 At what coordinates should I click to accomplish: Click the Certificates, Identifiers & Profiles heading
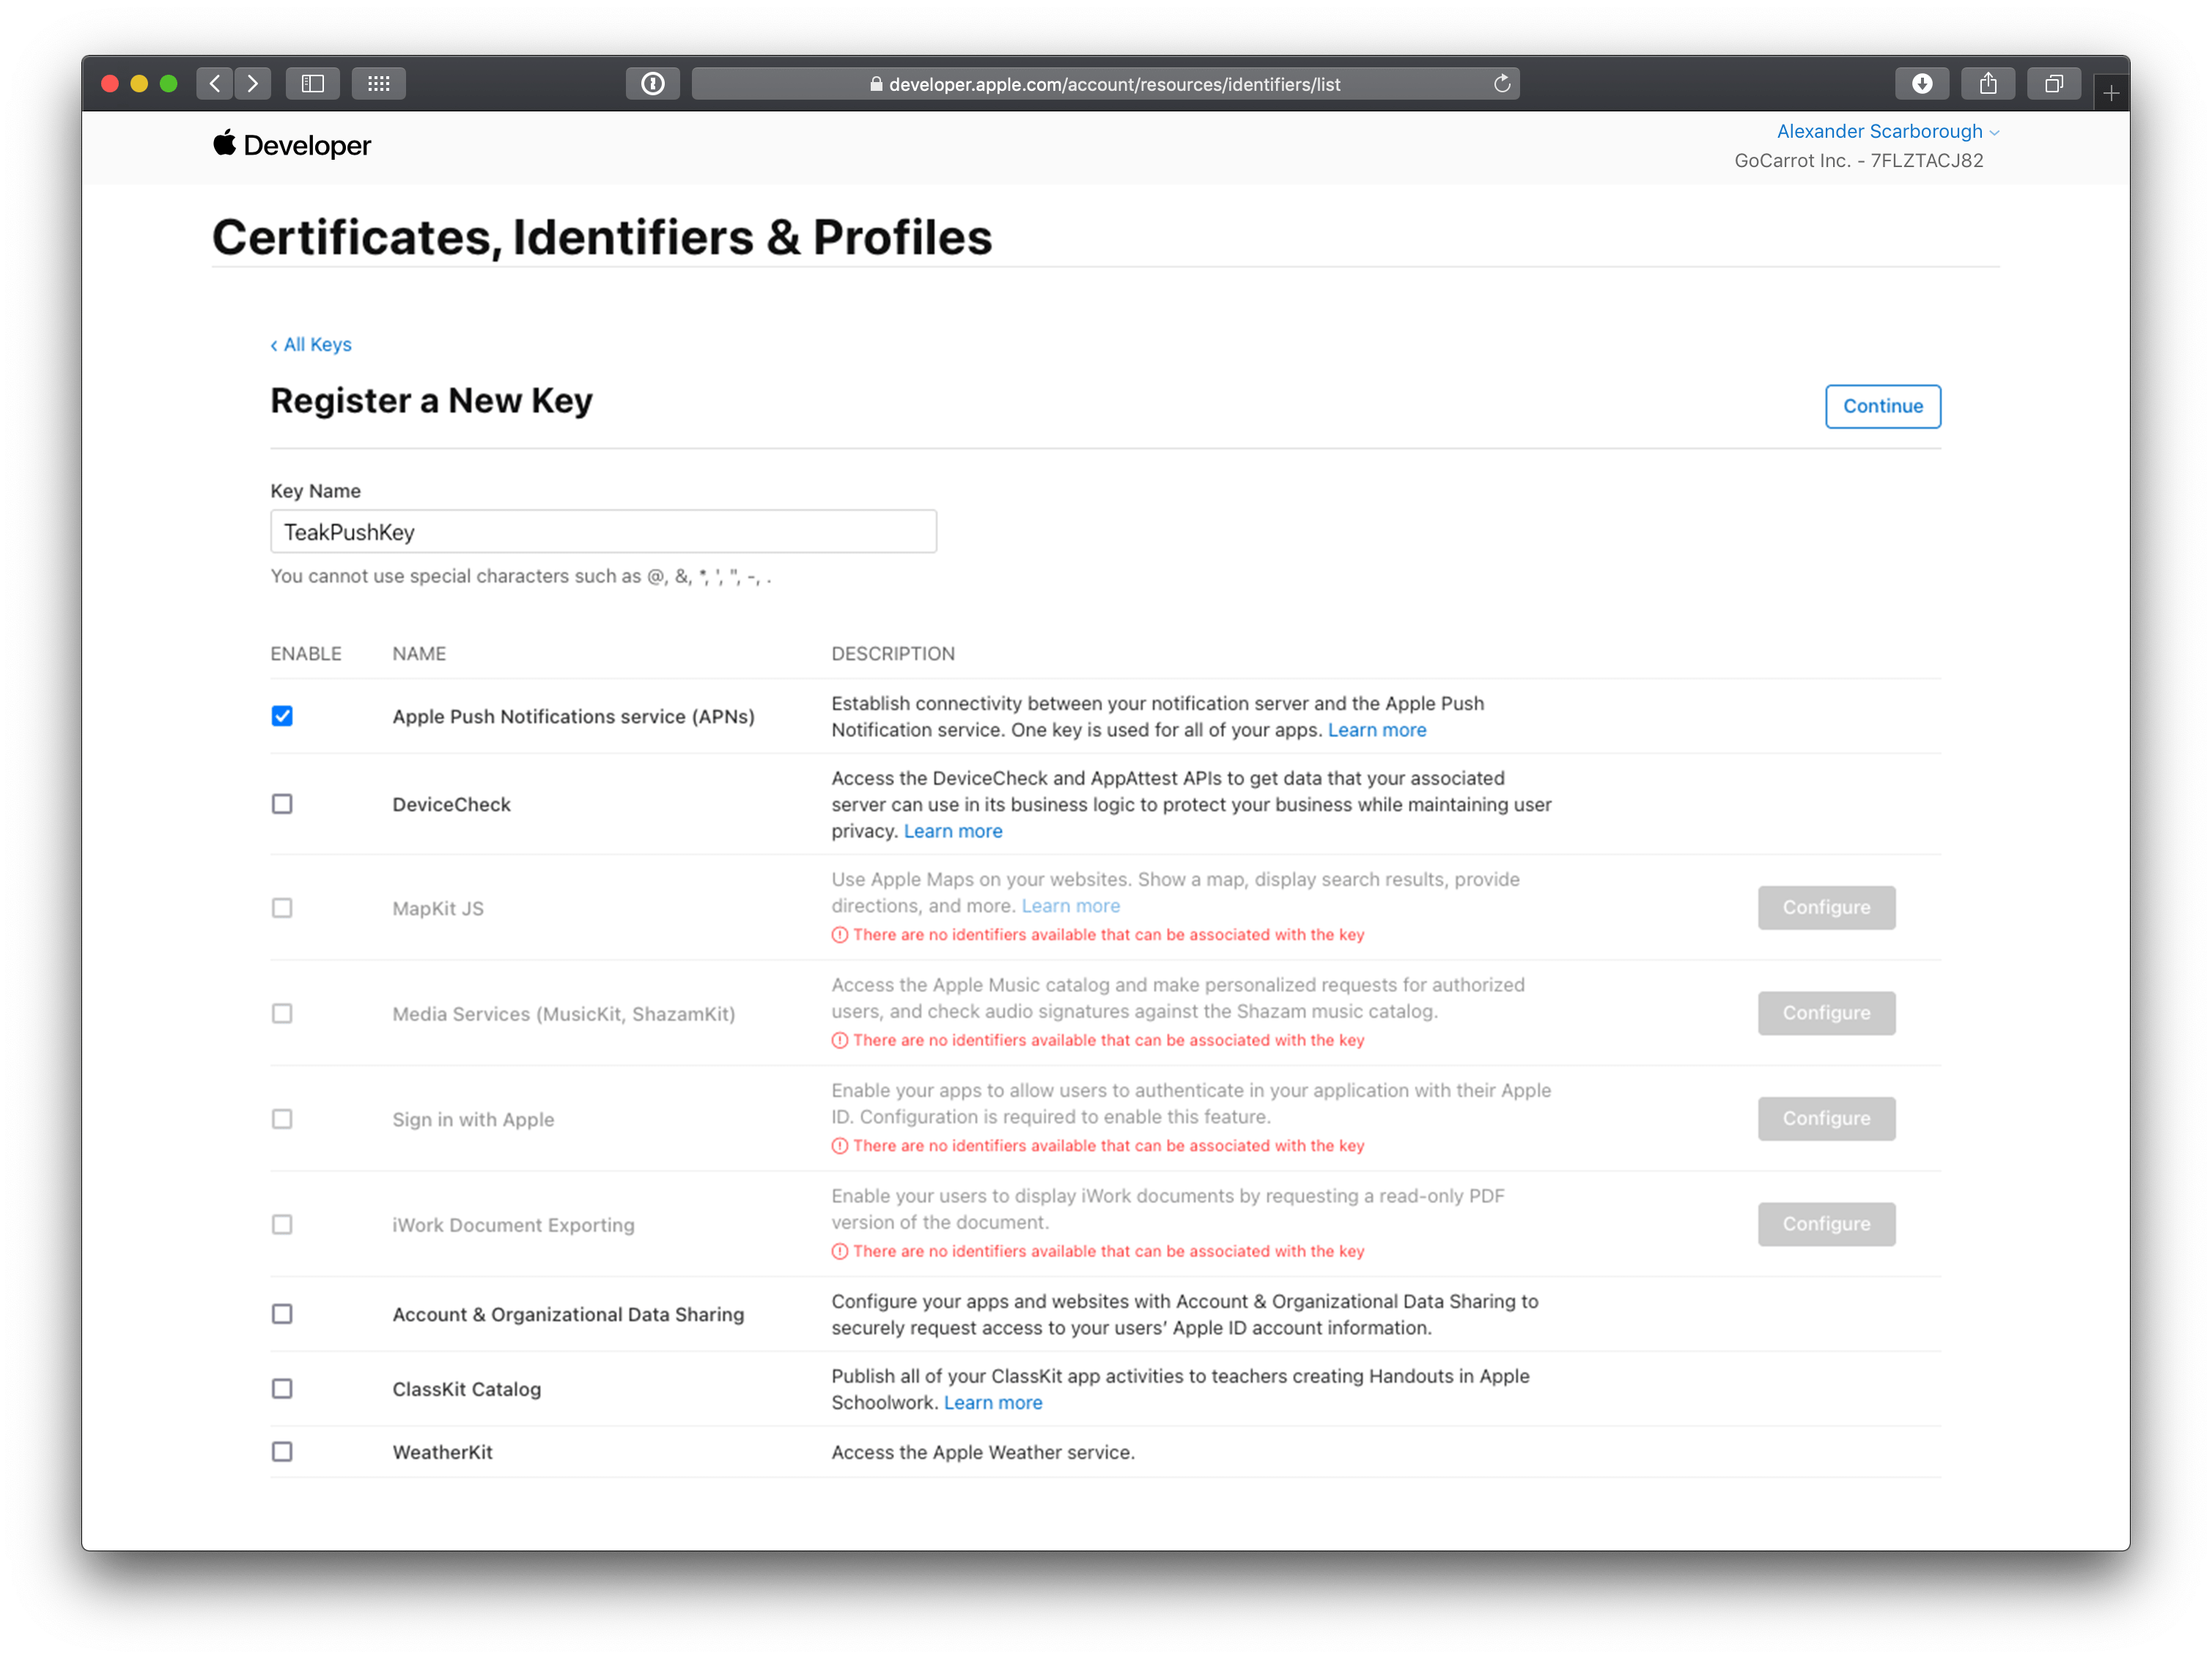602,238
